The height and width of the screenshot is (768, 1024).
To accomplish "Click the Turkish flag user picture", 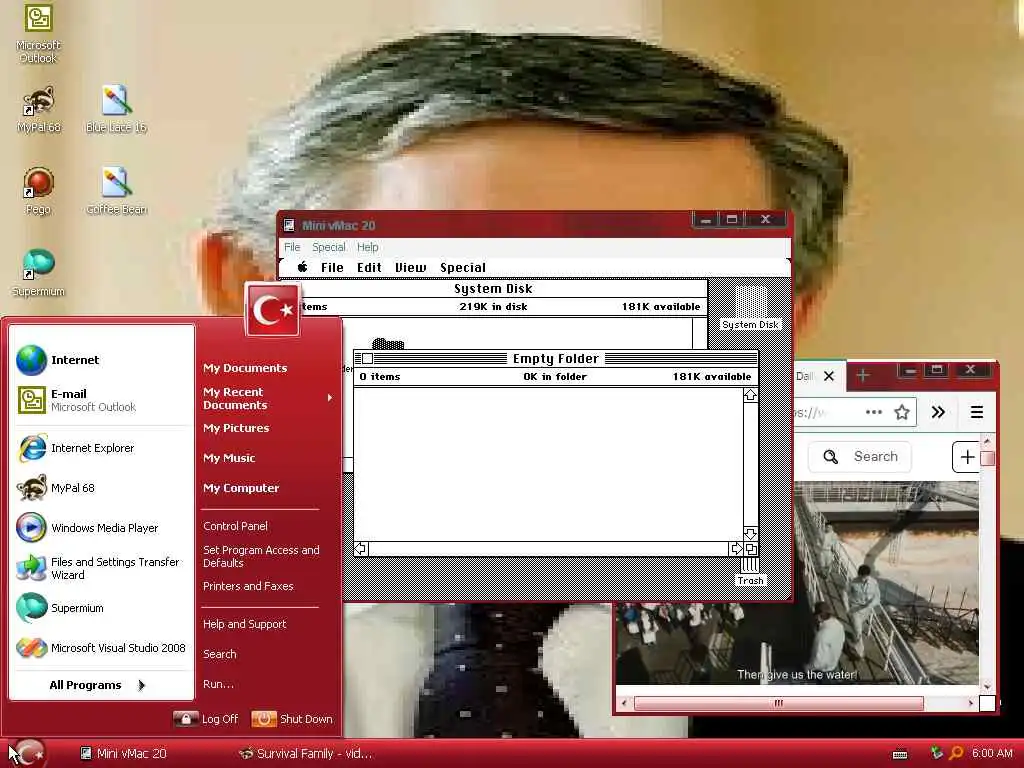I will pyautogui.click(x=273, y=310).
